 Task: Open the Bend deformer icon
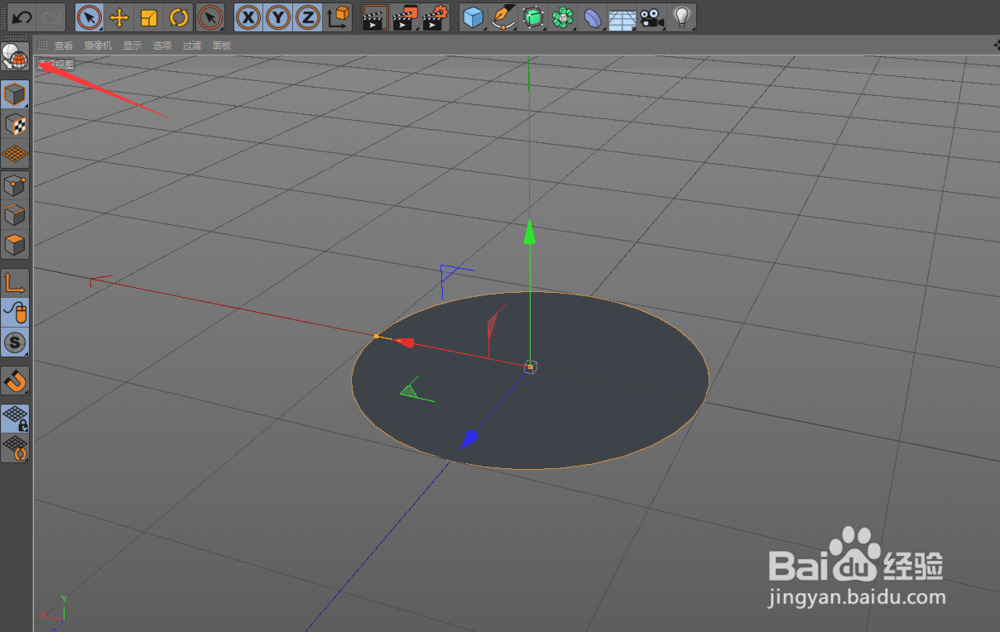[x=592, y=17]
